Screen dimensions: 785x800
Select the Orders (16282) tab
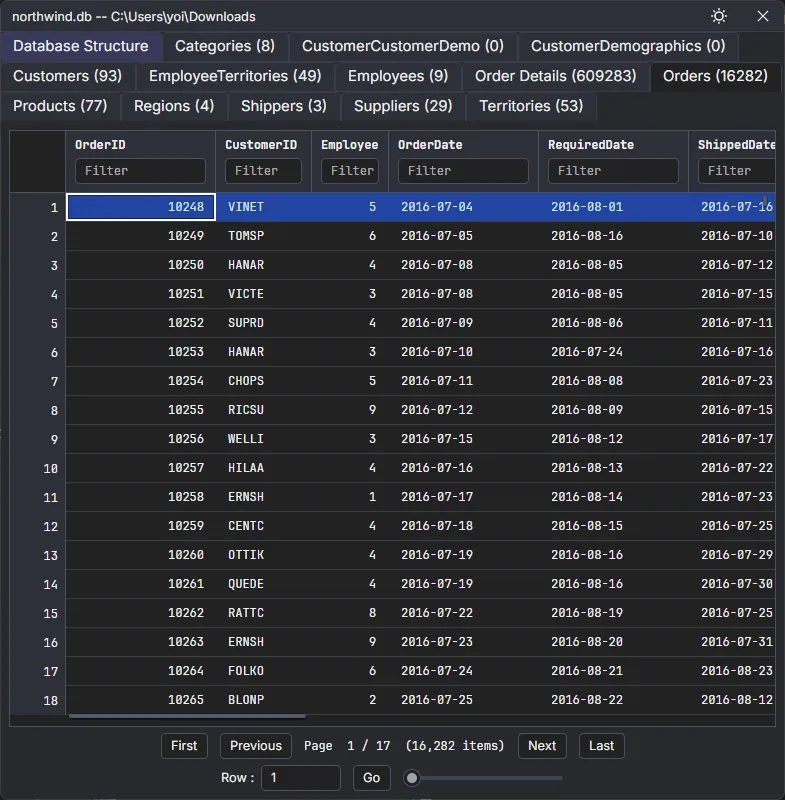tap(715, 76)
